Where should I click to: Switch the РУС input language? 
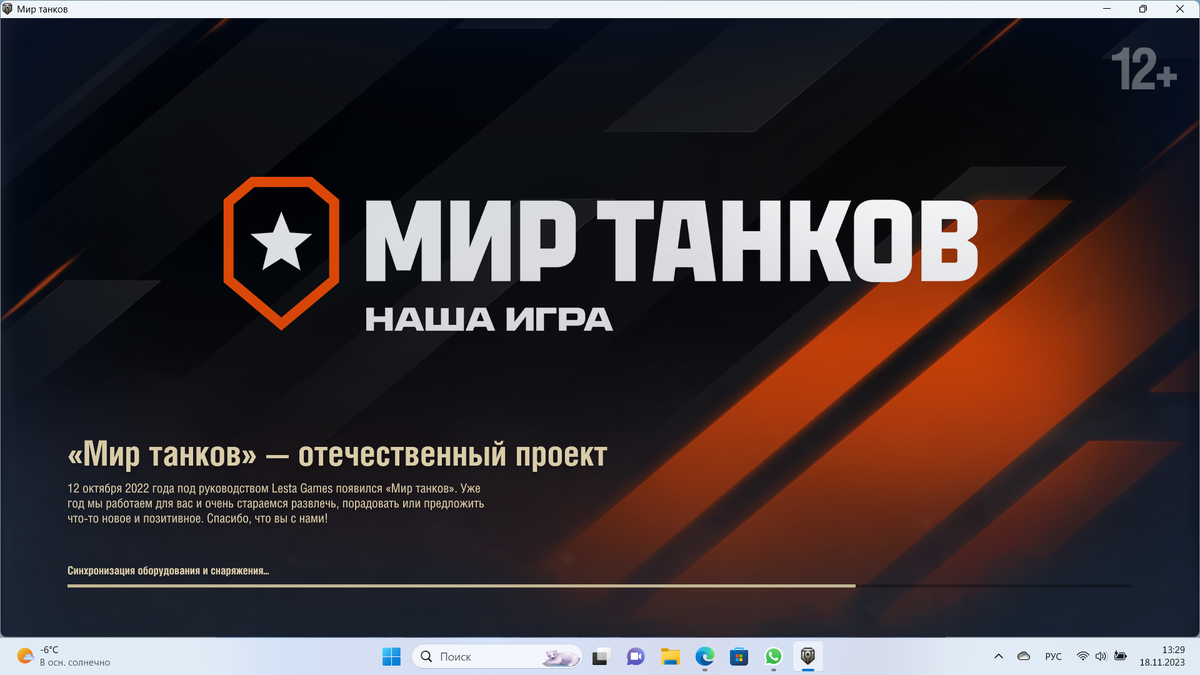click(x=1053, y=657)
